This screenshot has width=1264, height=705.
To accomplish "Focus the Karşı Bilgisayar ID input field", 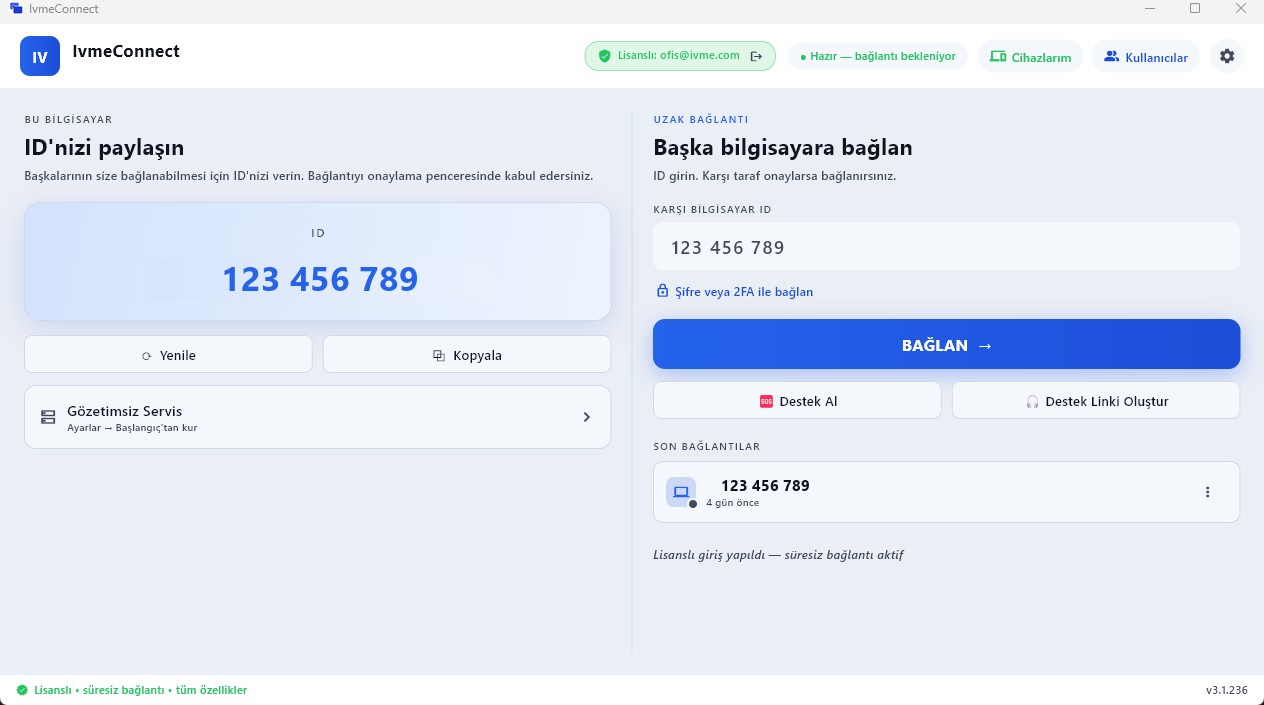I will (x=946, y=246).
